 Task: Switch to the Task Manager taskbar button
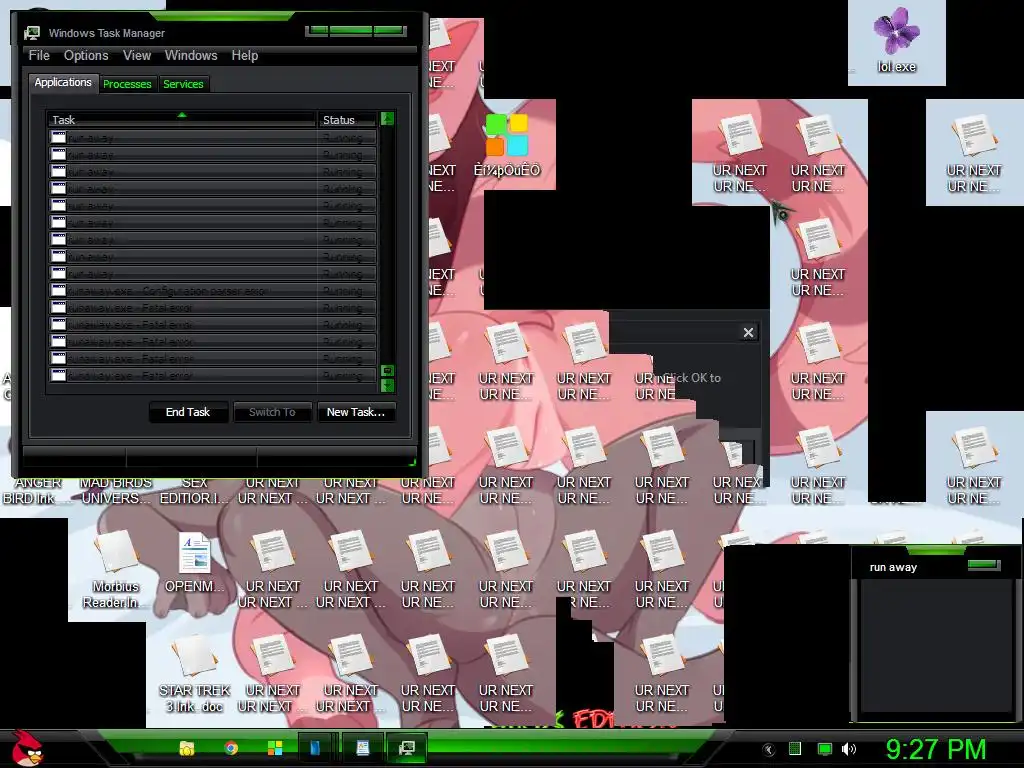point(408,748)
